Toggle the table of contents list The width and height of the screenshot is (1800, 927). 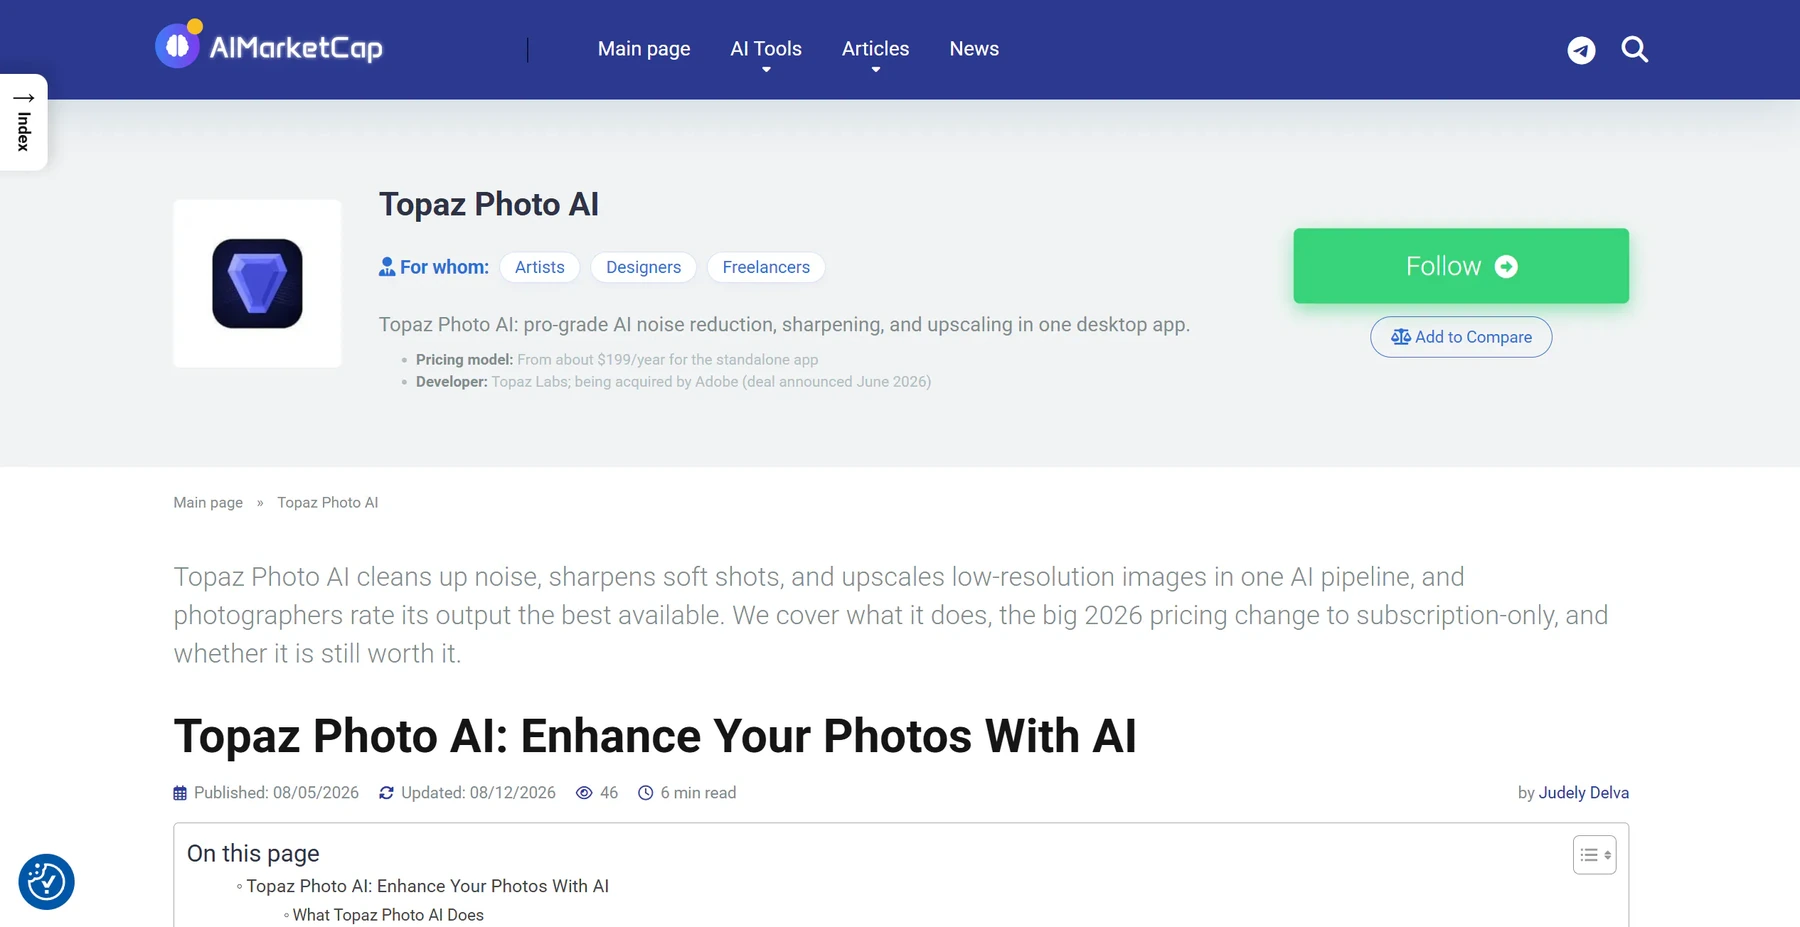[x=1594, y=855]
